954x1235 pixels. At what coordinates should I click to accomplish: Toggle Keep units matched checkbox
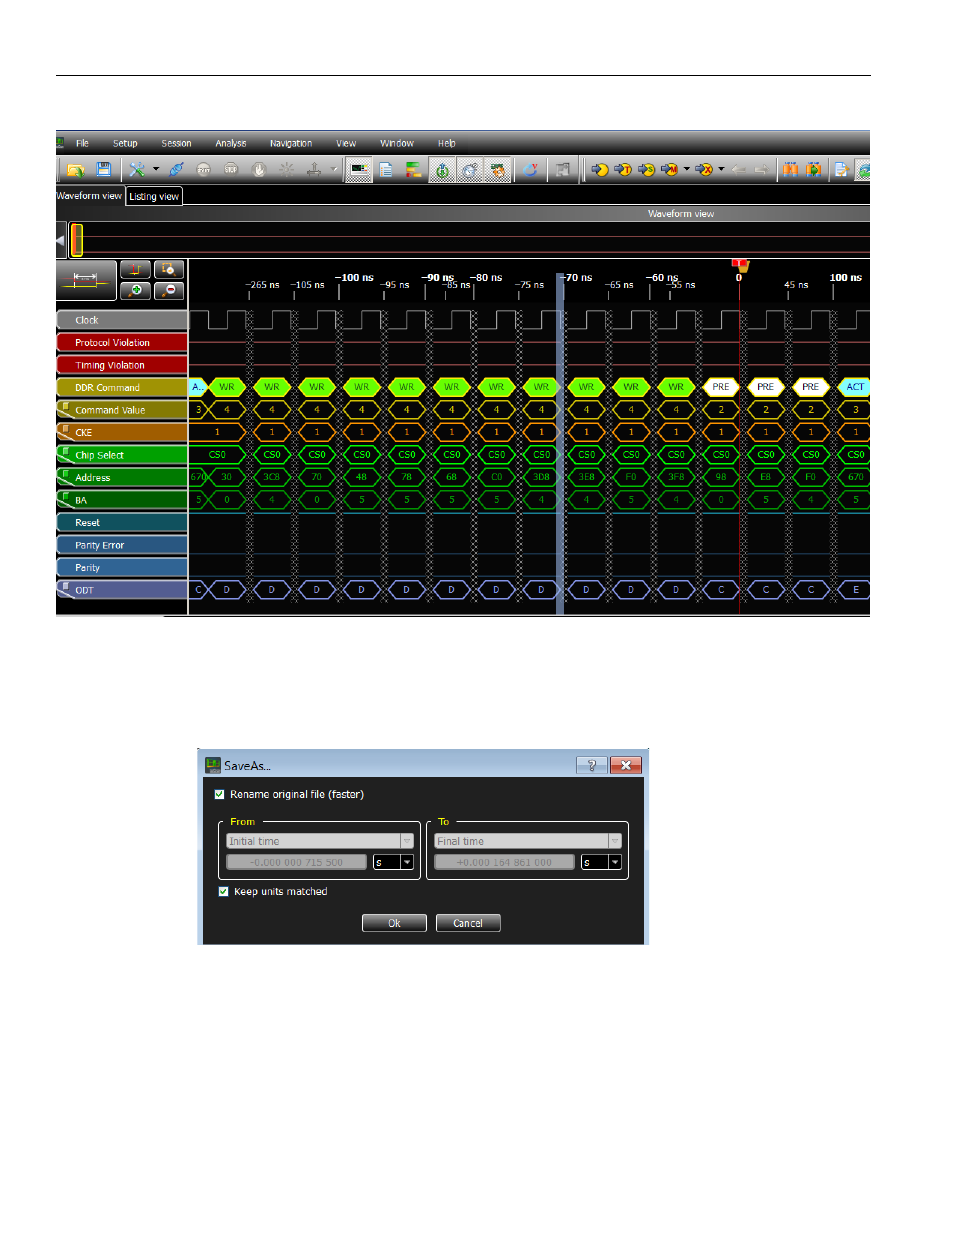click(223, 891)
